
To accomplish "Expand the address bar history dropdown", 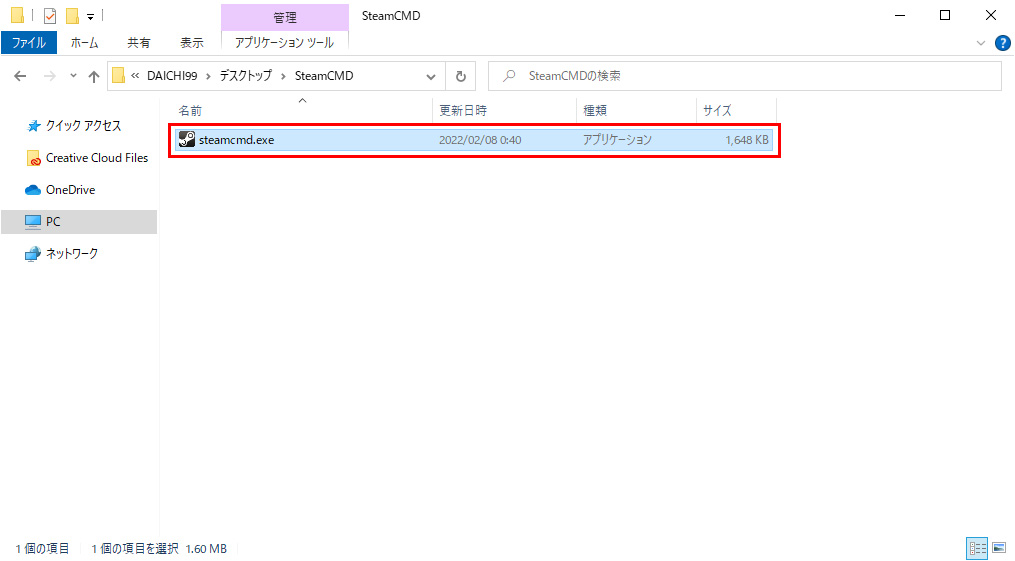I will click(431, 76).
